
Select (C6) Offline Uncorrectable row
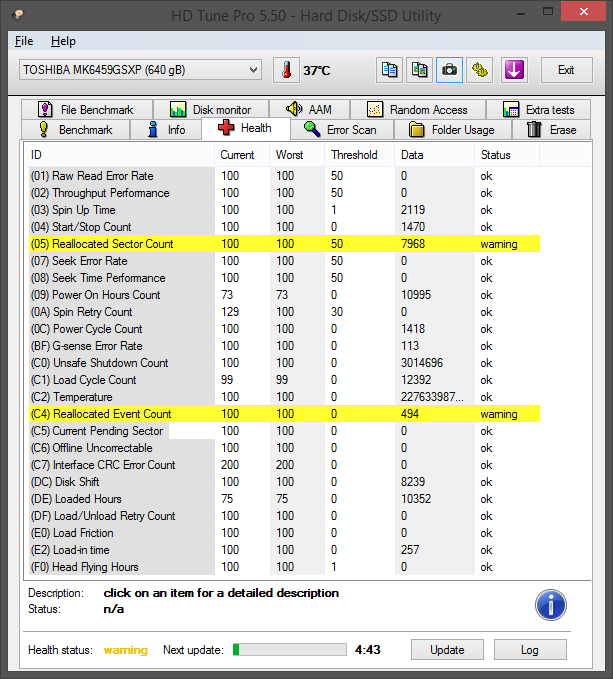coord(284,448)
